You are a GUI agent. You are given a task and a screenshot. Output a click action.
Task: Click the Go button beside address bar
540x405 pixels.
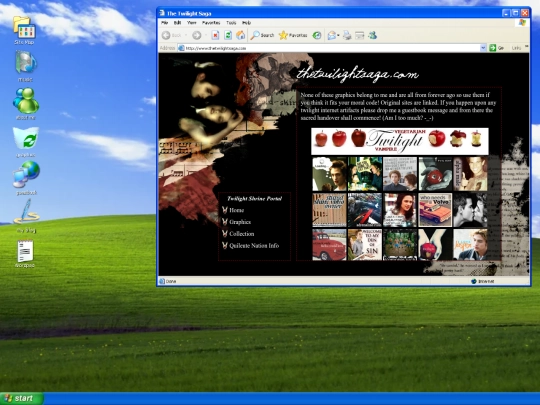pos(497,48)
